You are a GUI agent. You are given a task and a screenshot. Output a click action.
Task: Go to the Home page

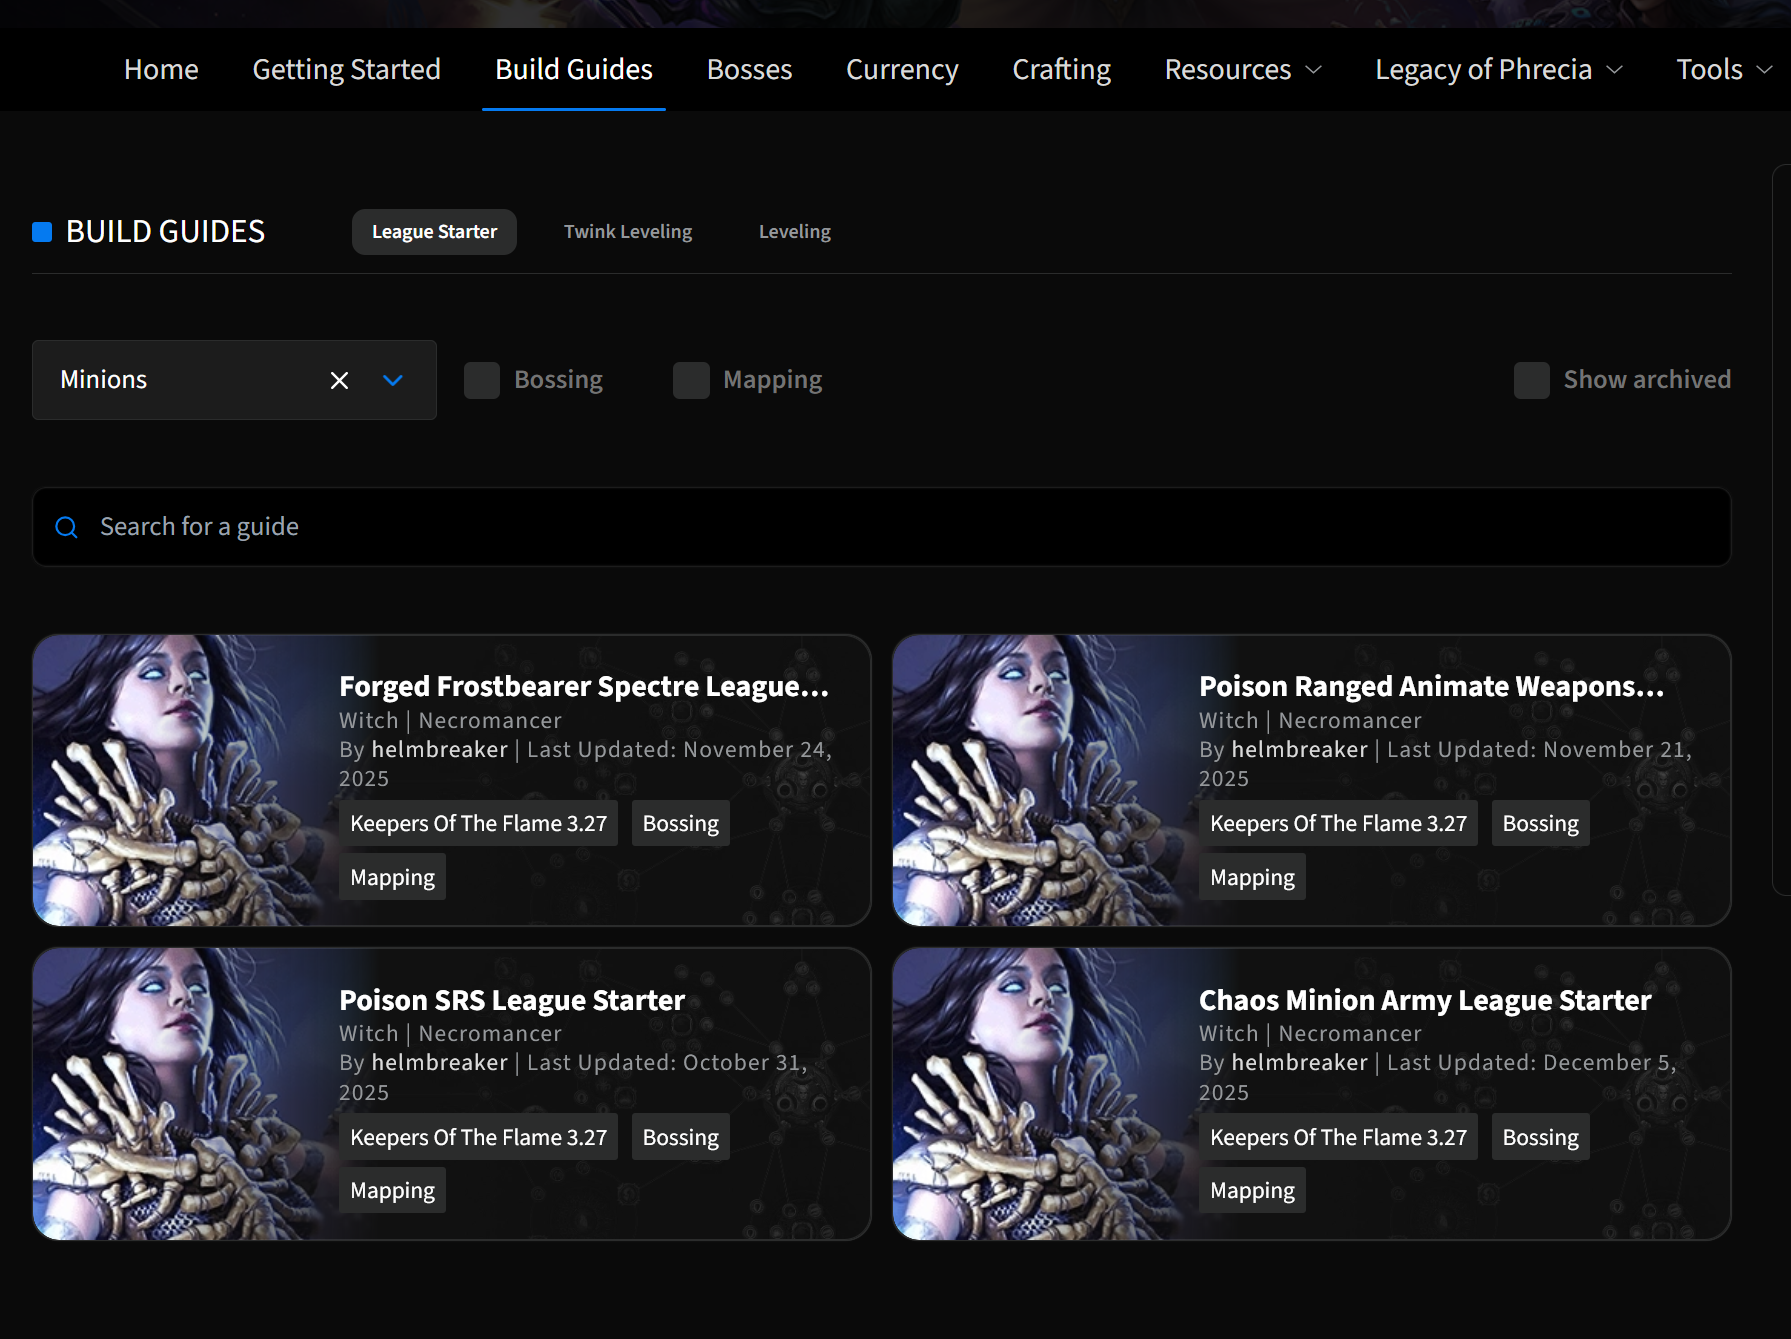[161, 69]
